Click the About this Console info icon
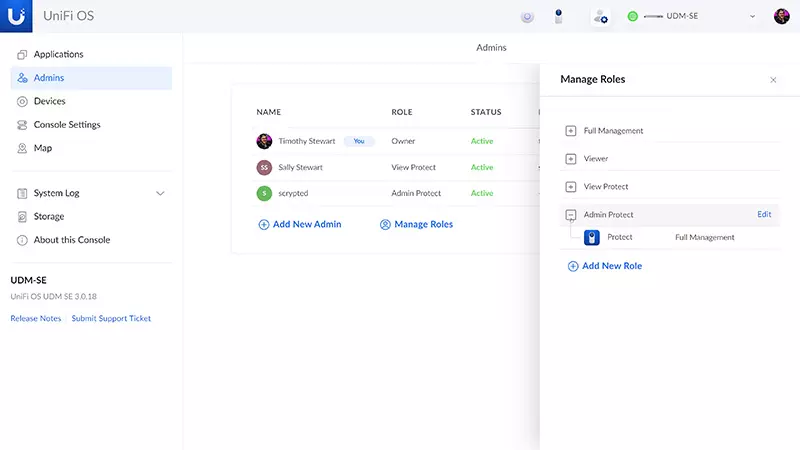 (22, 240)
